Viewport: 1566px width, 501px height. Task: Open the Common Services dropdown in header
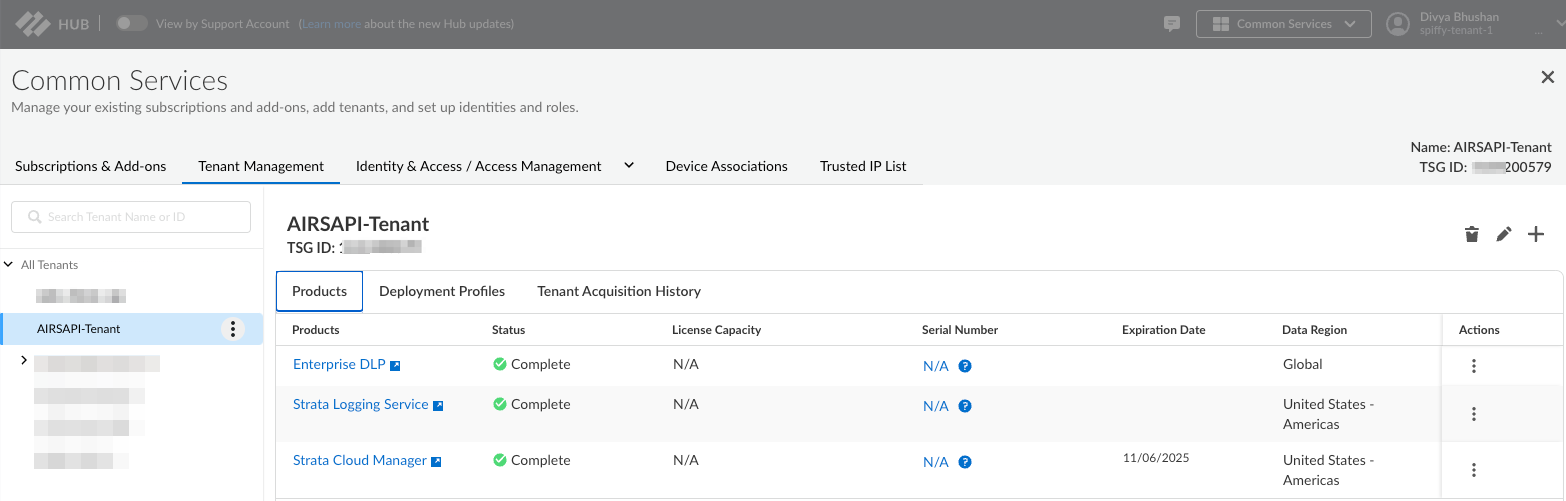coord(1283,24)
